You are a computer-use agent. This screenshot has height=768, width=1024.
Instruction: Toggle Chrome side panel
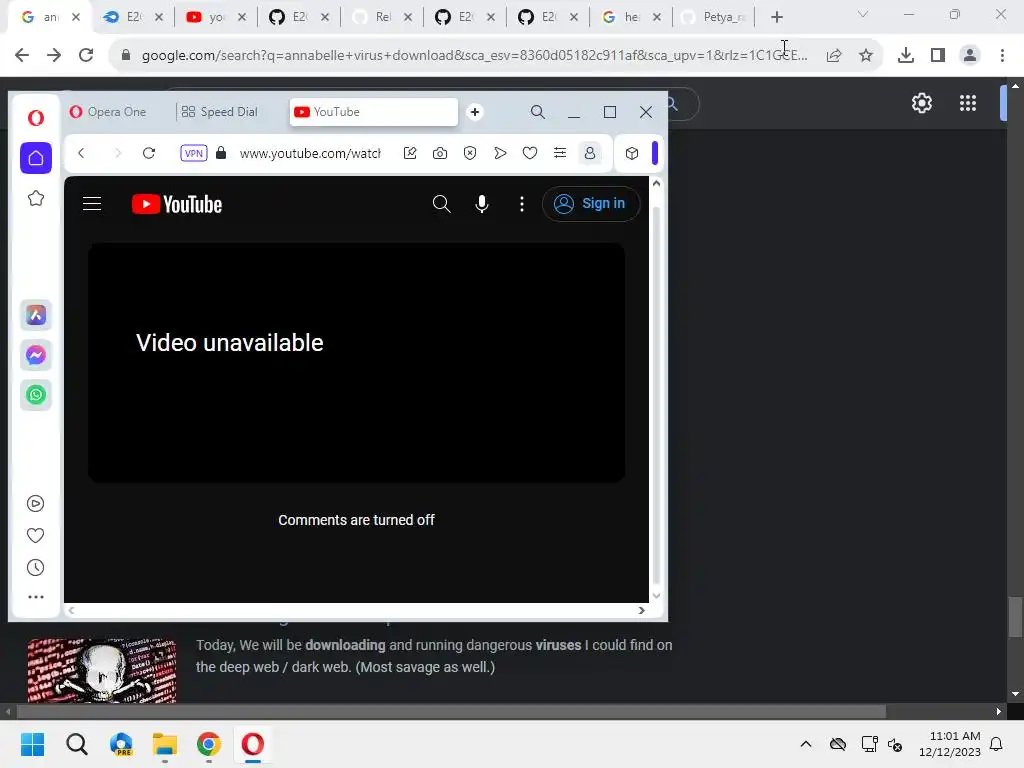pos(938,56)
